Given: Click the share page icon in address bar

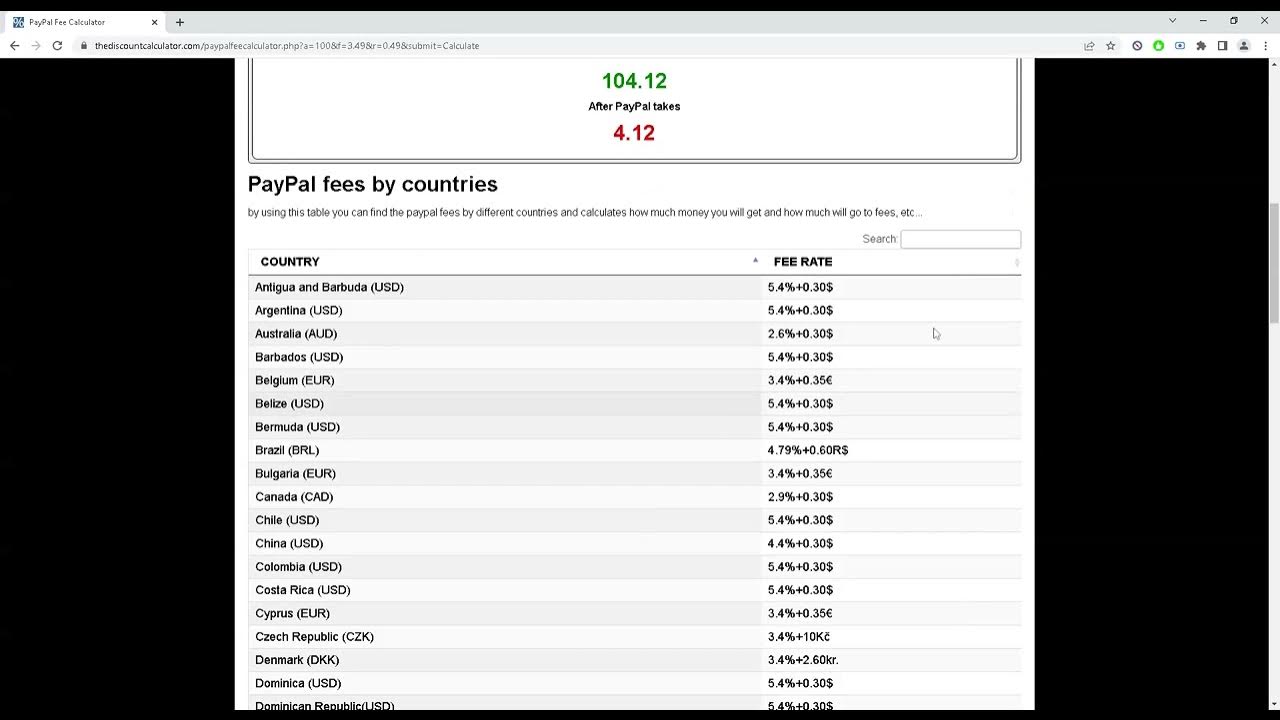Looking at the screenshot, I should click(1089, 46).
